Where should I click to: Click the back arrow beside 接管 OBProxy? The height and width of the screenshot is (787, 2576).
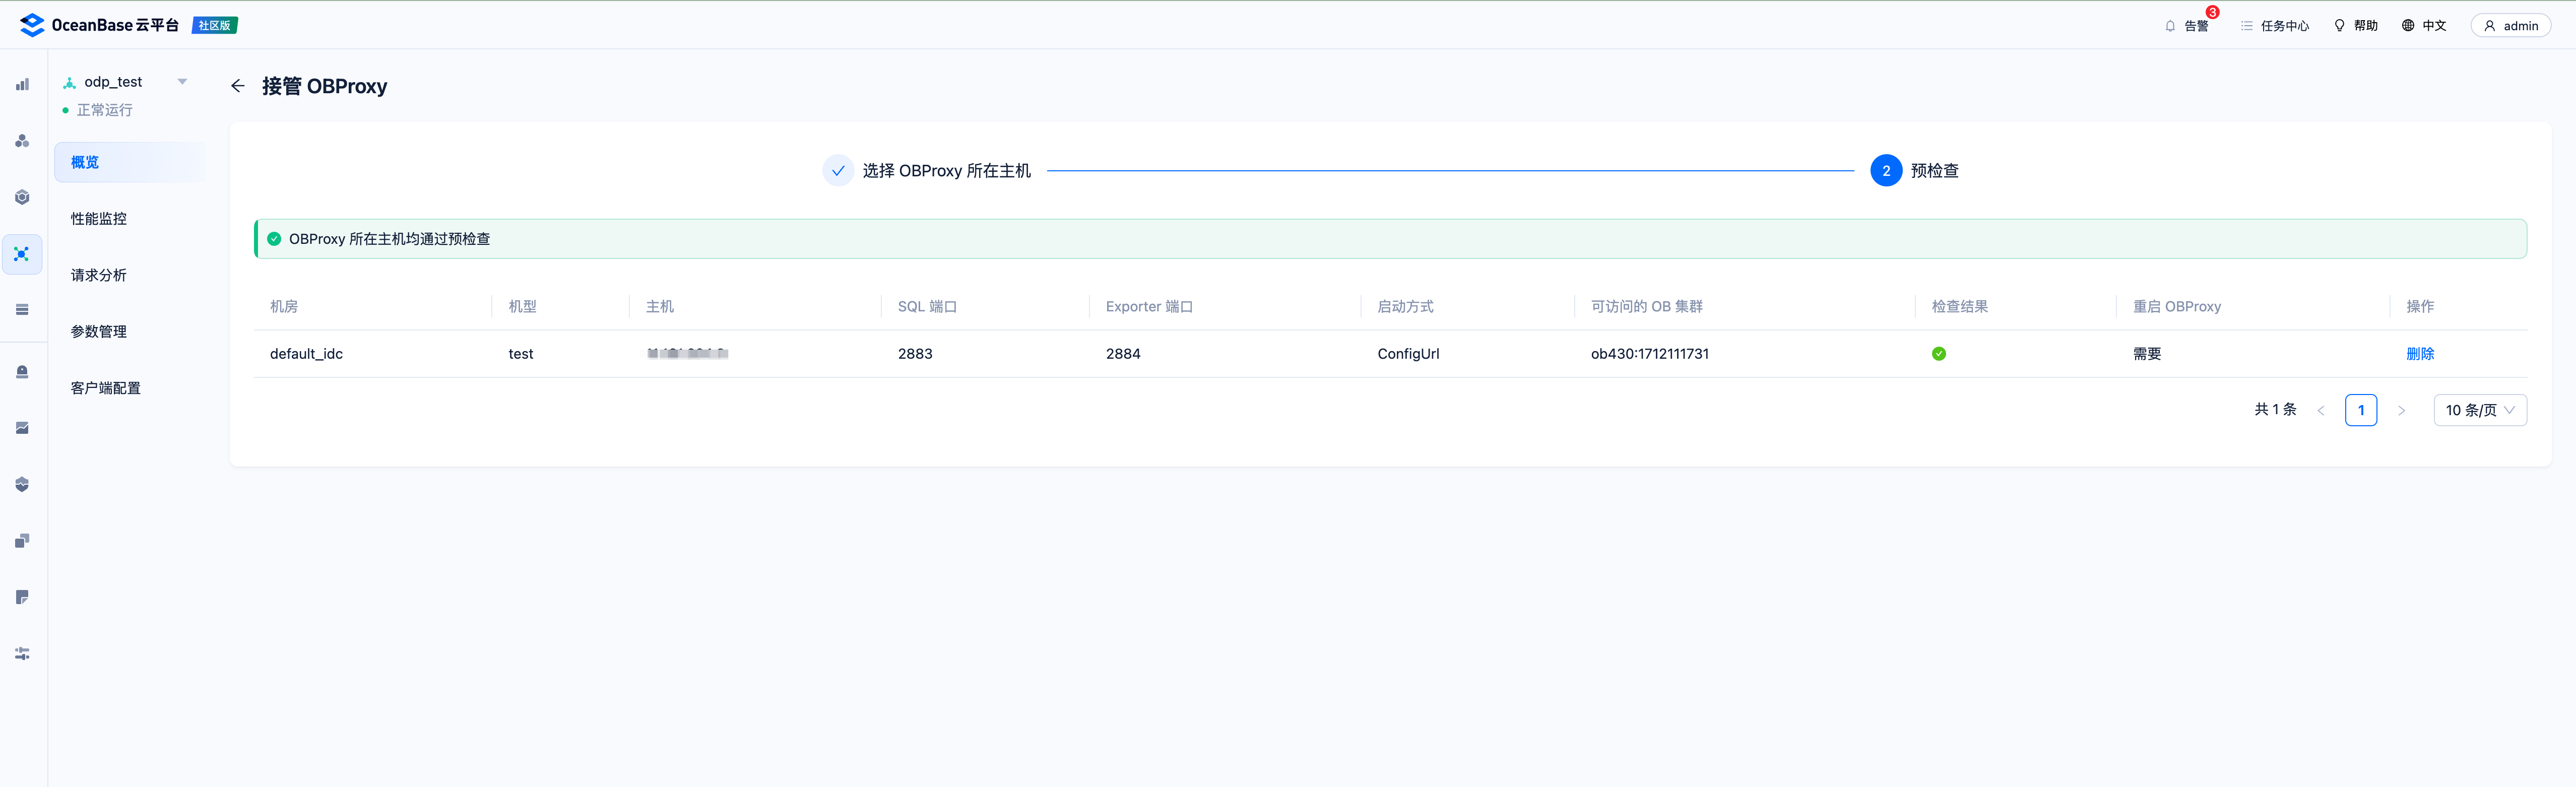coord(237,86)
